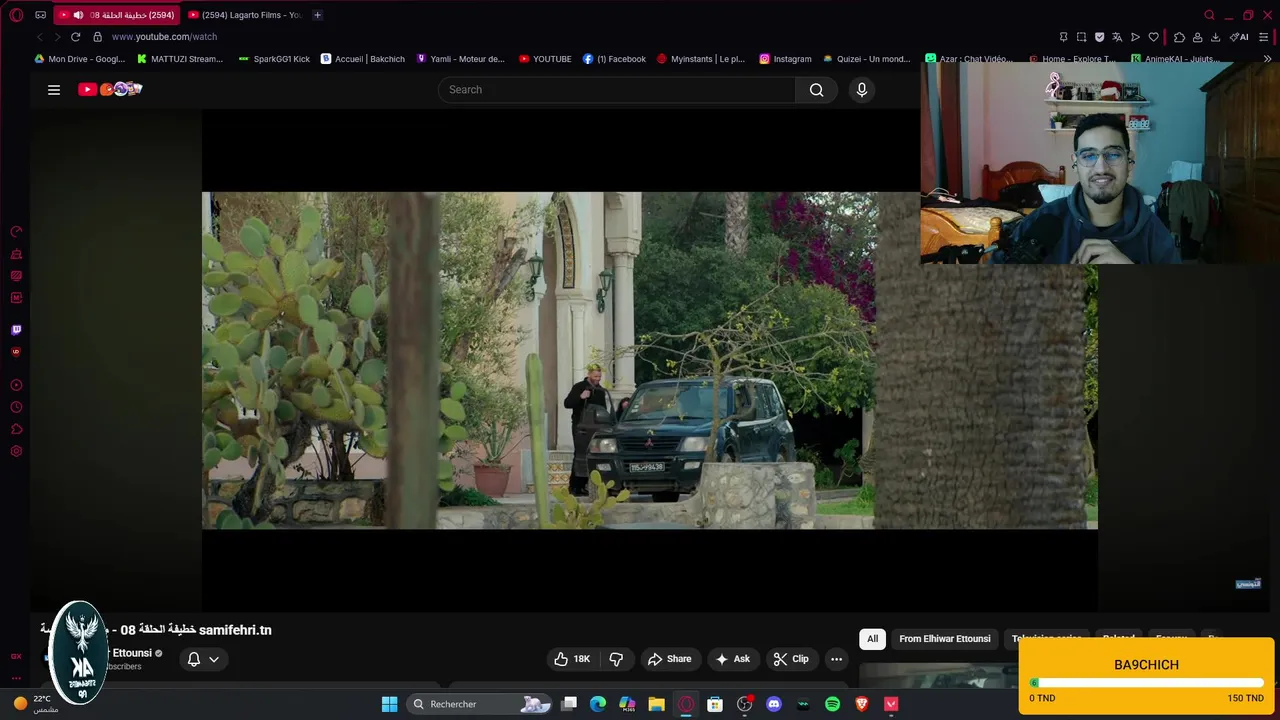Viewport: 1280px width, 720px height.
Task: Start voice search with microphone
Action: pyautogui.click(x=862, y=90)
